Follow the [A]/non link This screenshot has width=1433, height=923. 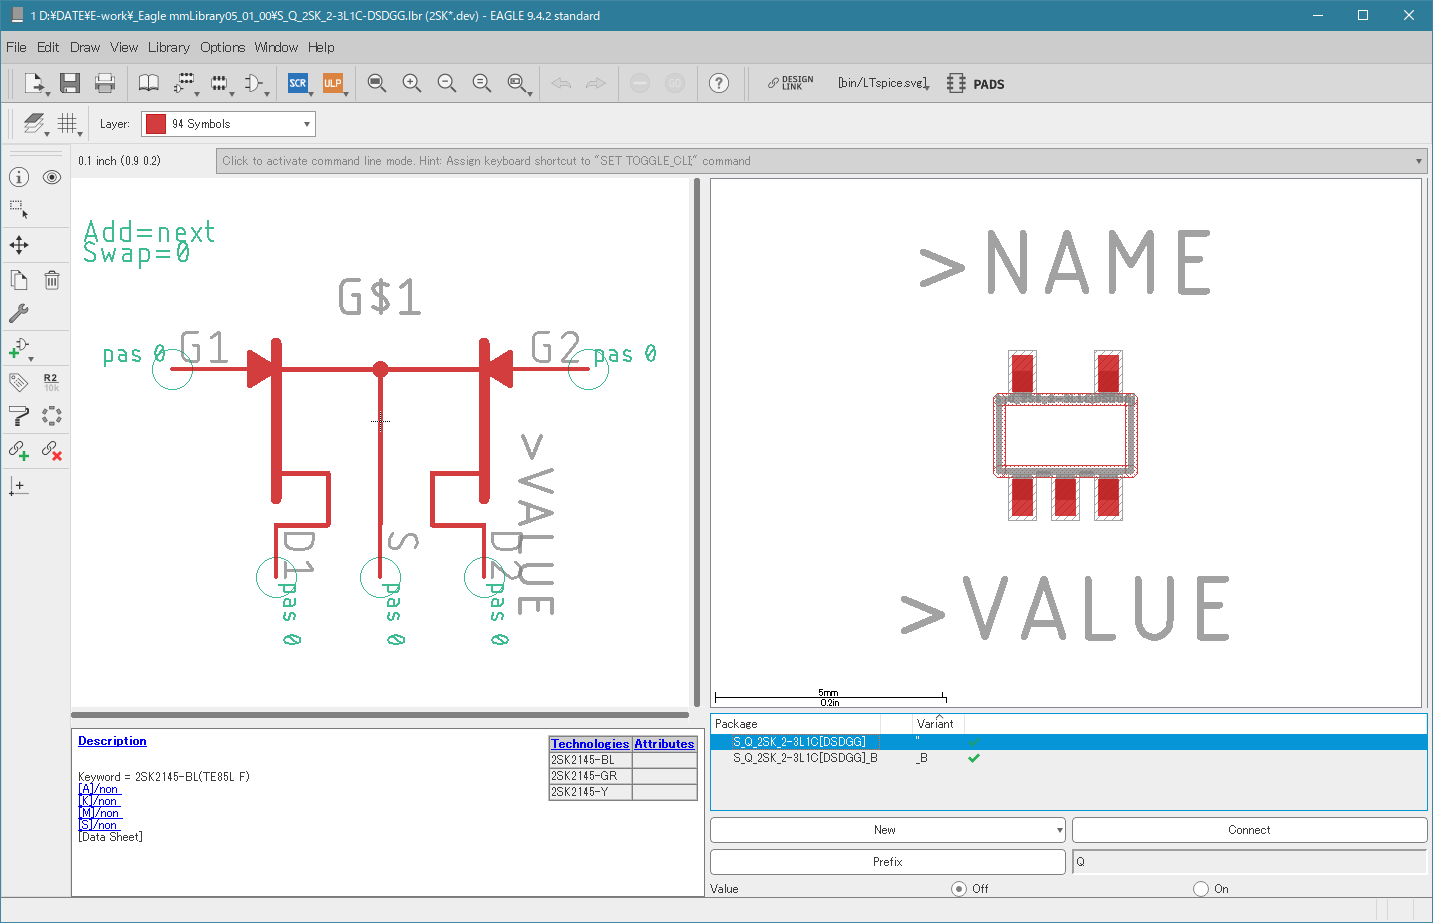(99, 789)
